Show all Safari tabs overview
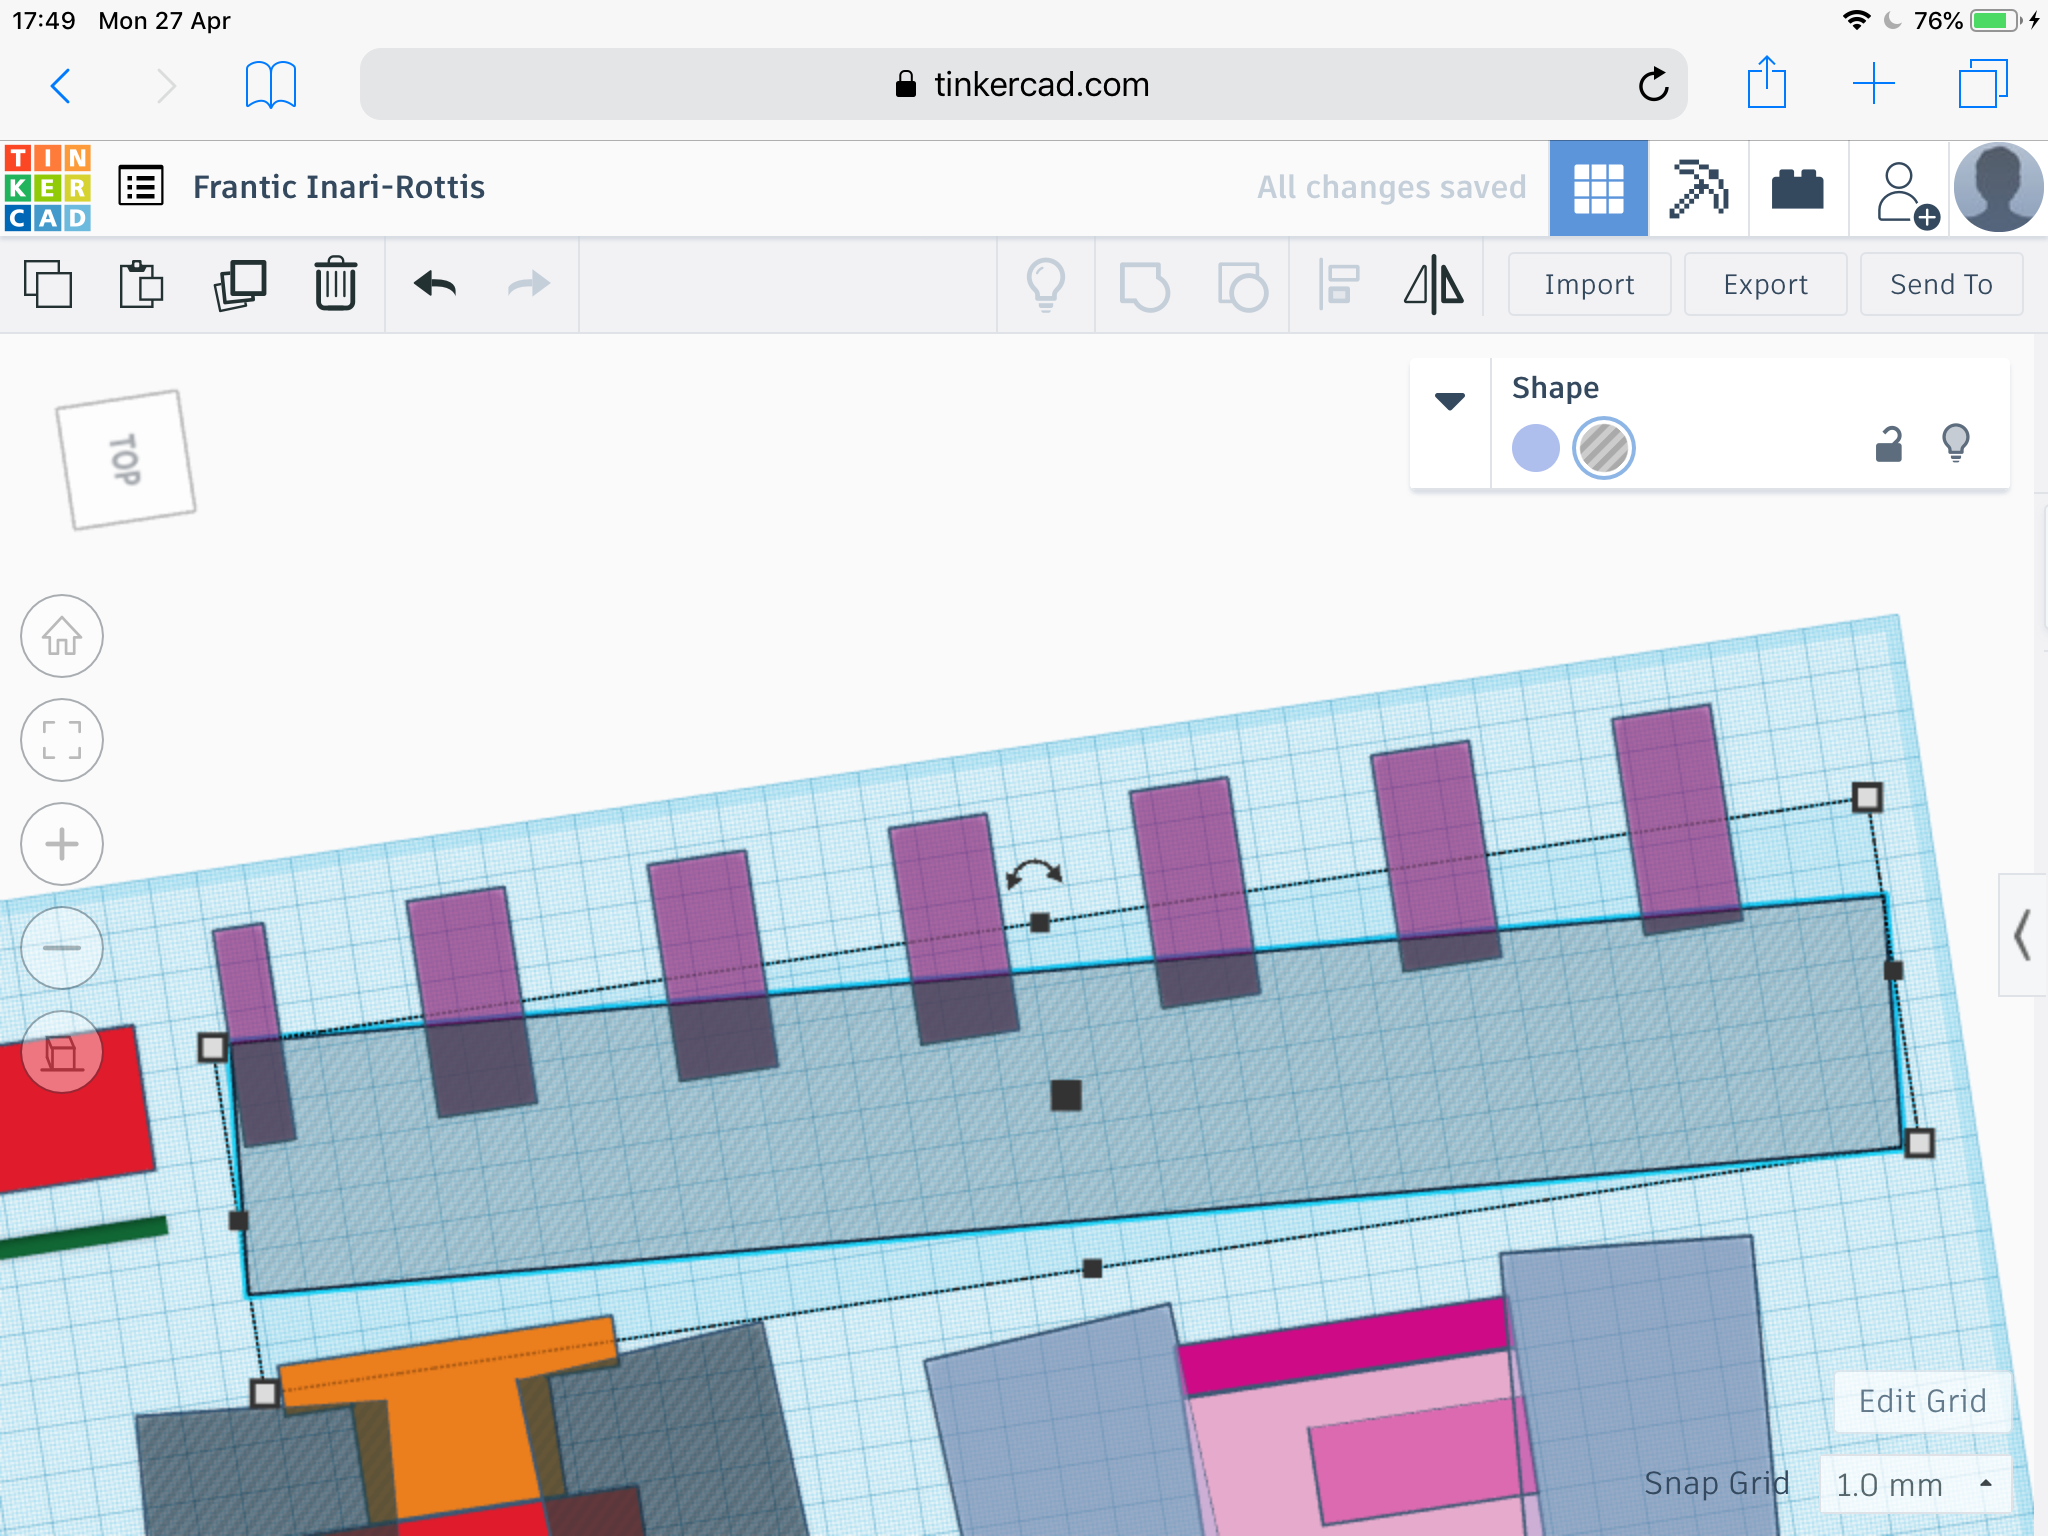The width and height of the screenshot is (2048, 1536). (1983, 84)
